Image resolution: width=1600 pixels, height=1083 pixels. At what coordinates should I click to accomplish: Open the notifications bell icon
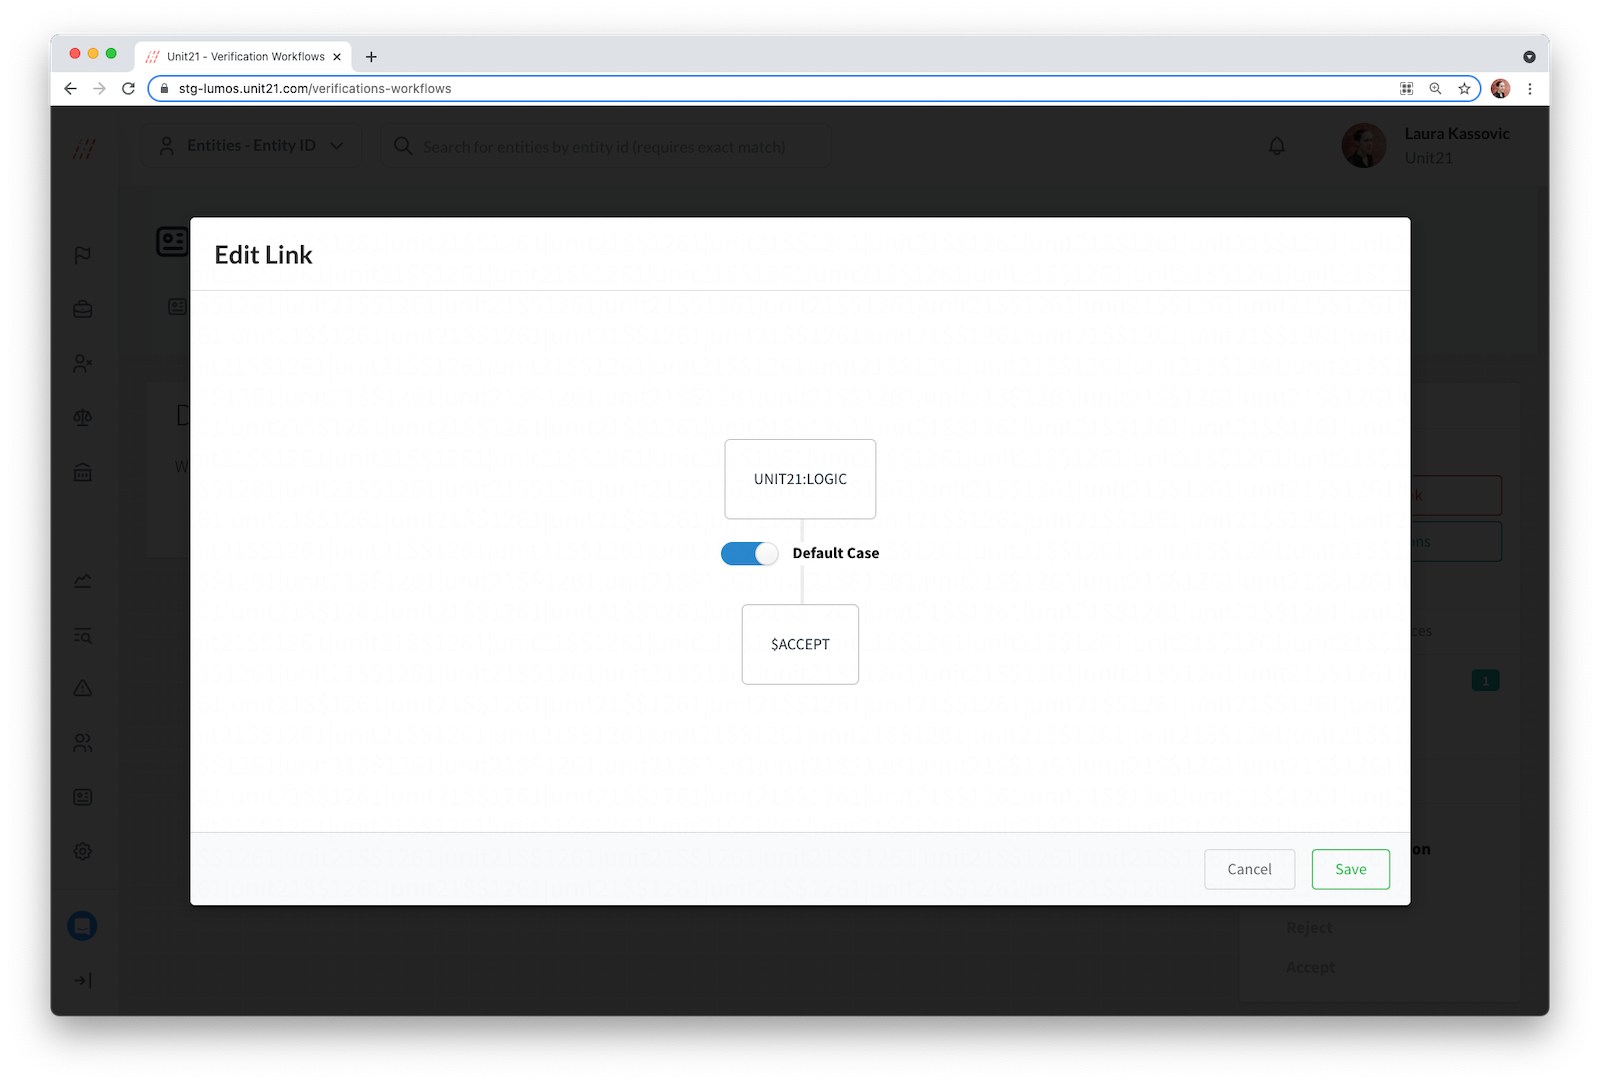(1277, 146)
